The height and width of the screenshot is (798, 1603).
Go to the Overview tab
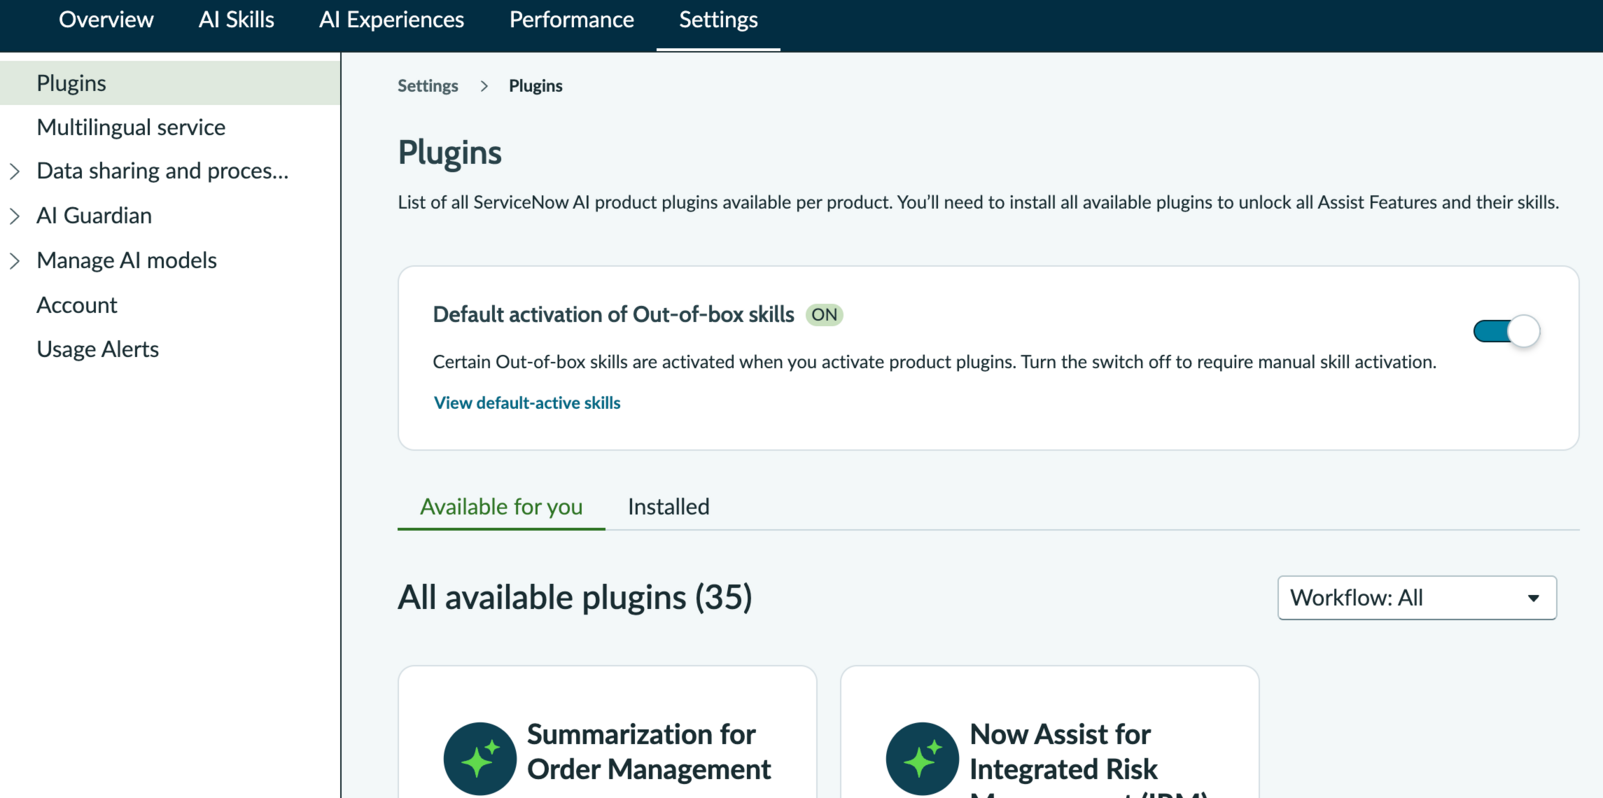(x=106, y=20)
